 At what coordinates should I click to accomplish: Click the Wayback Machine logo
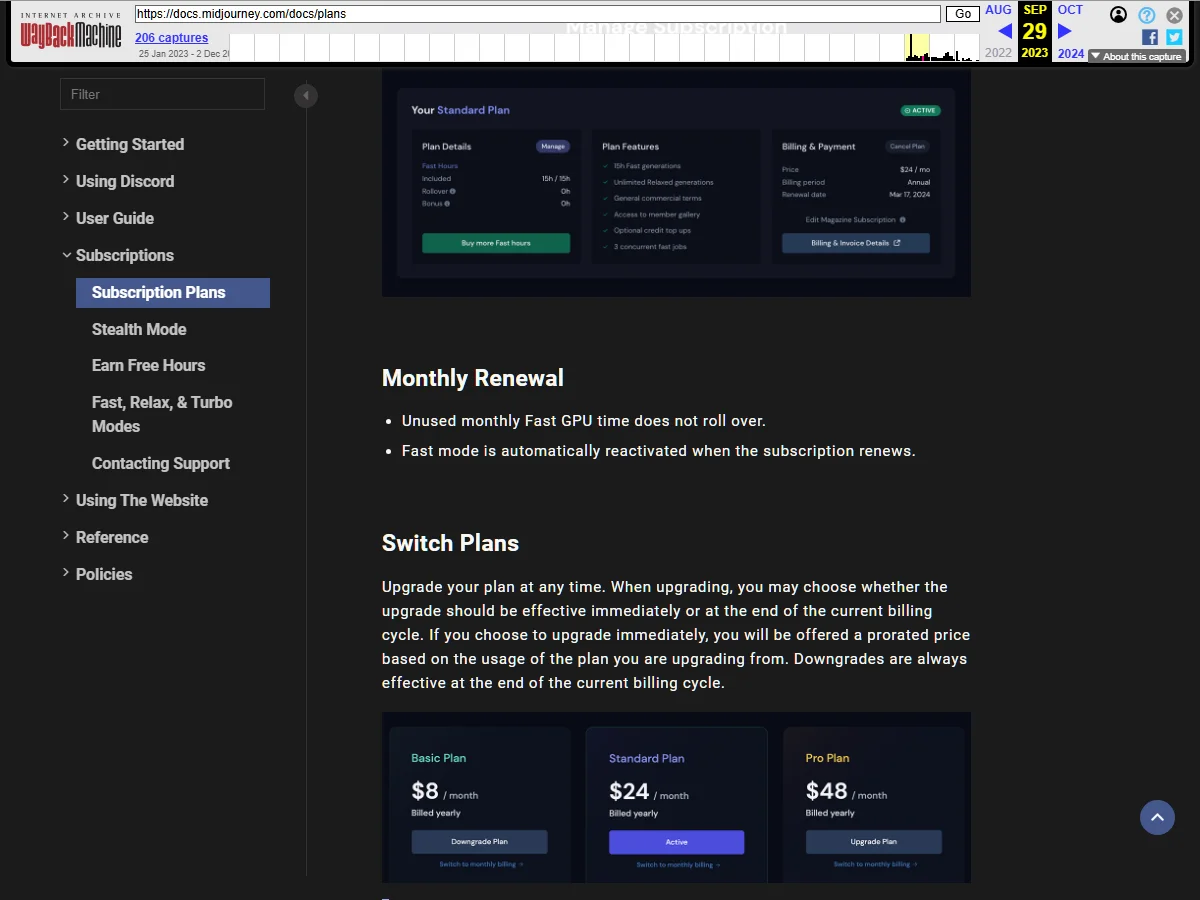pyautogui.click(x=68, y=30)
